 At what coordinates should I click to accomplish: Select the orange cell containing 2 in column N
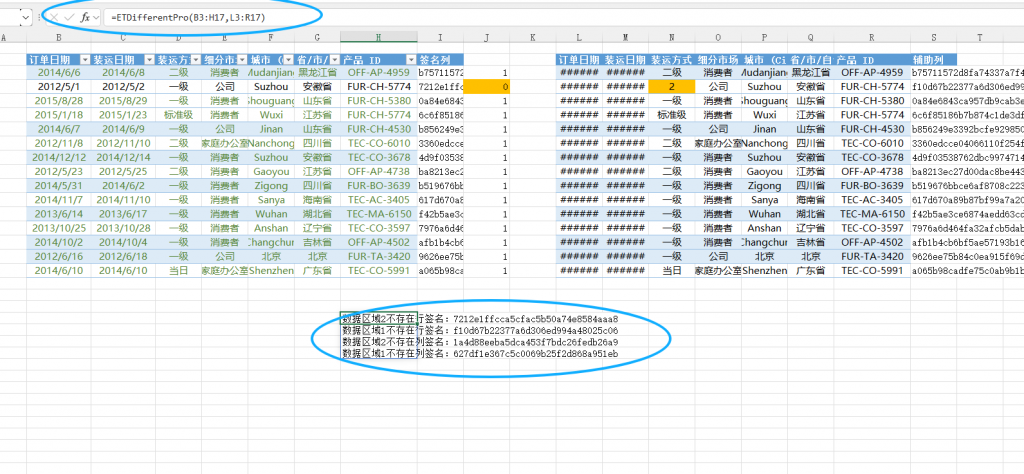(x=672, y=86)
